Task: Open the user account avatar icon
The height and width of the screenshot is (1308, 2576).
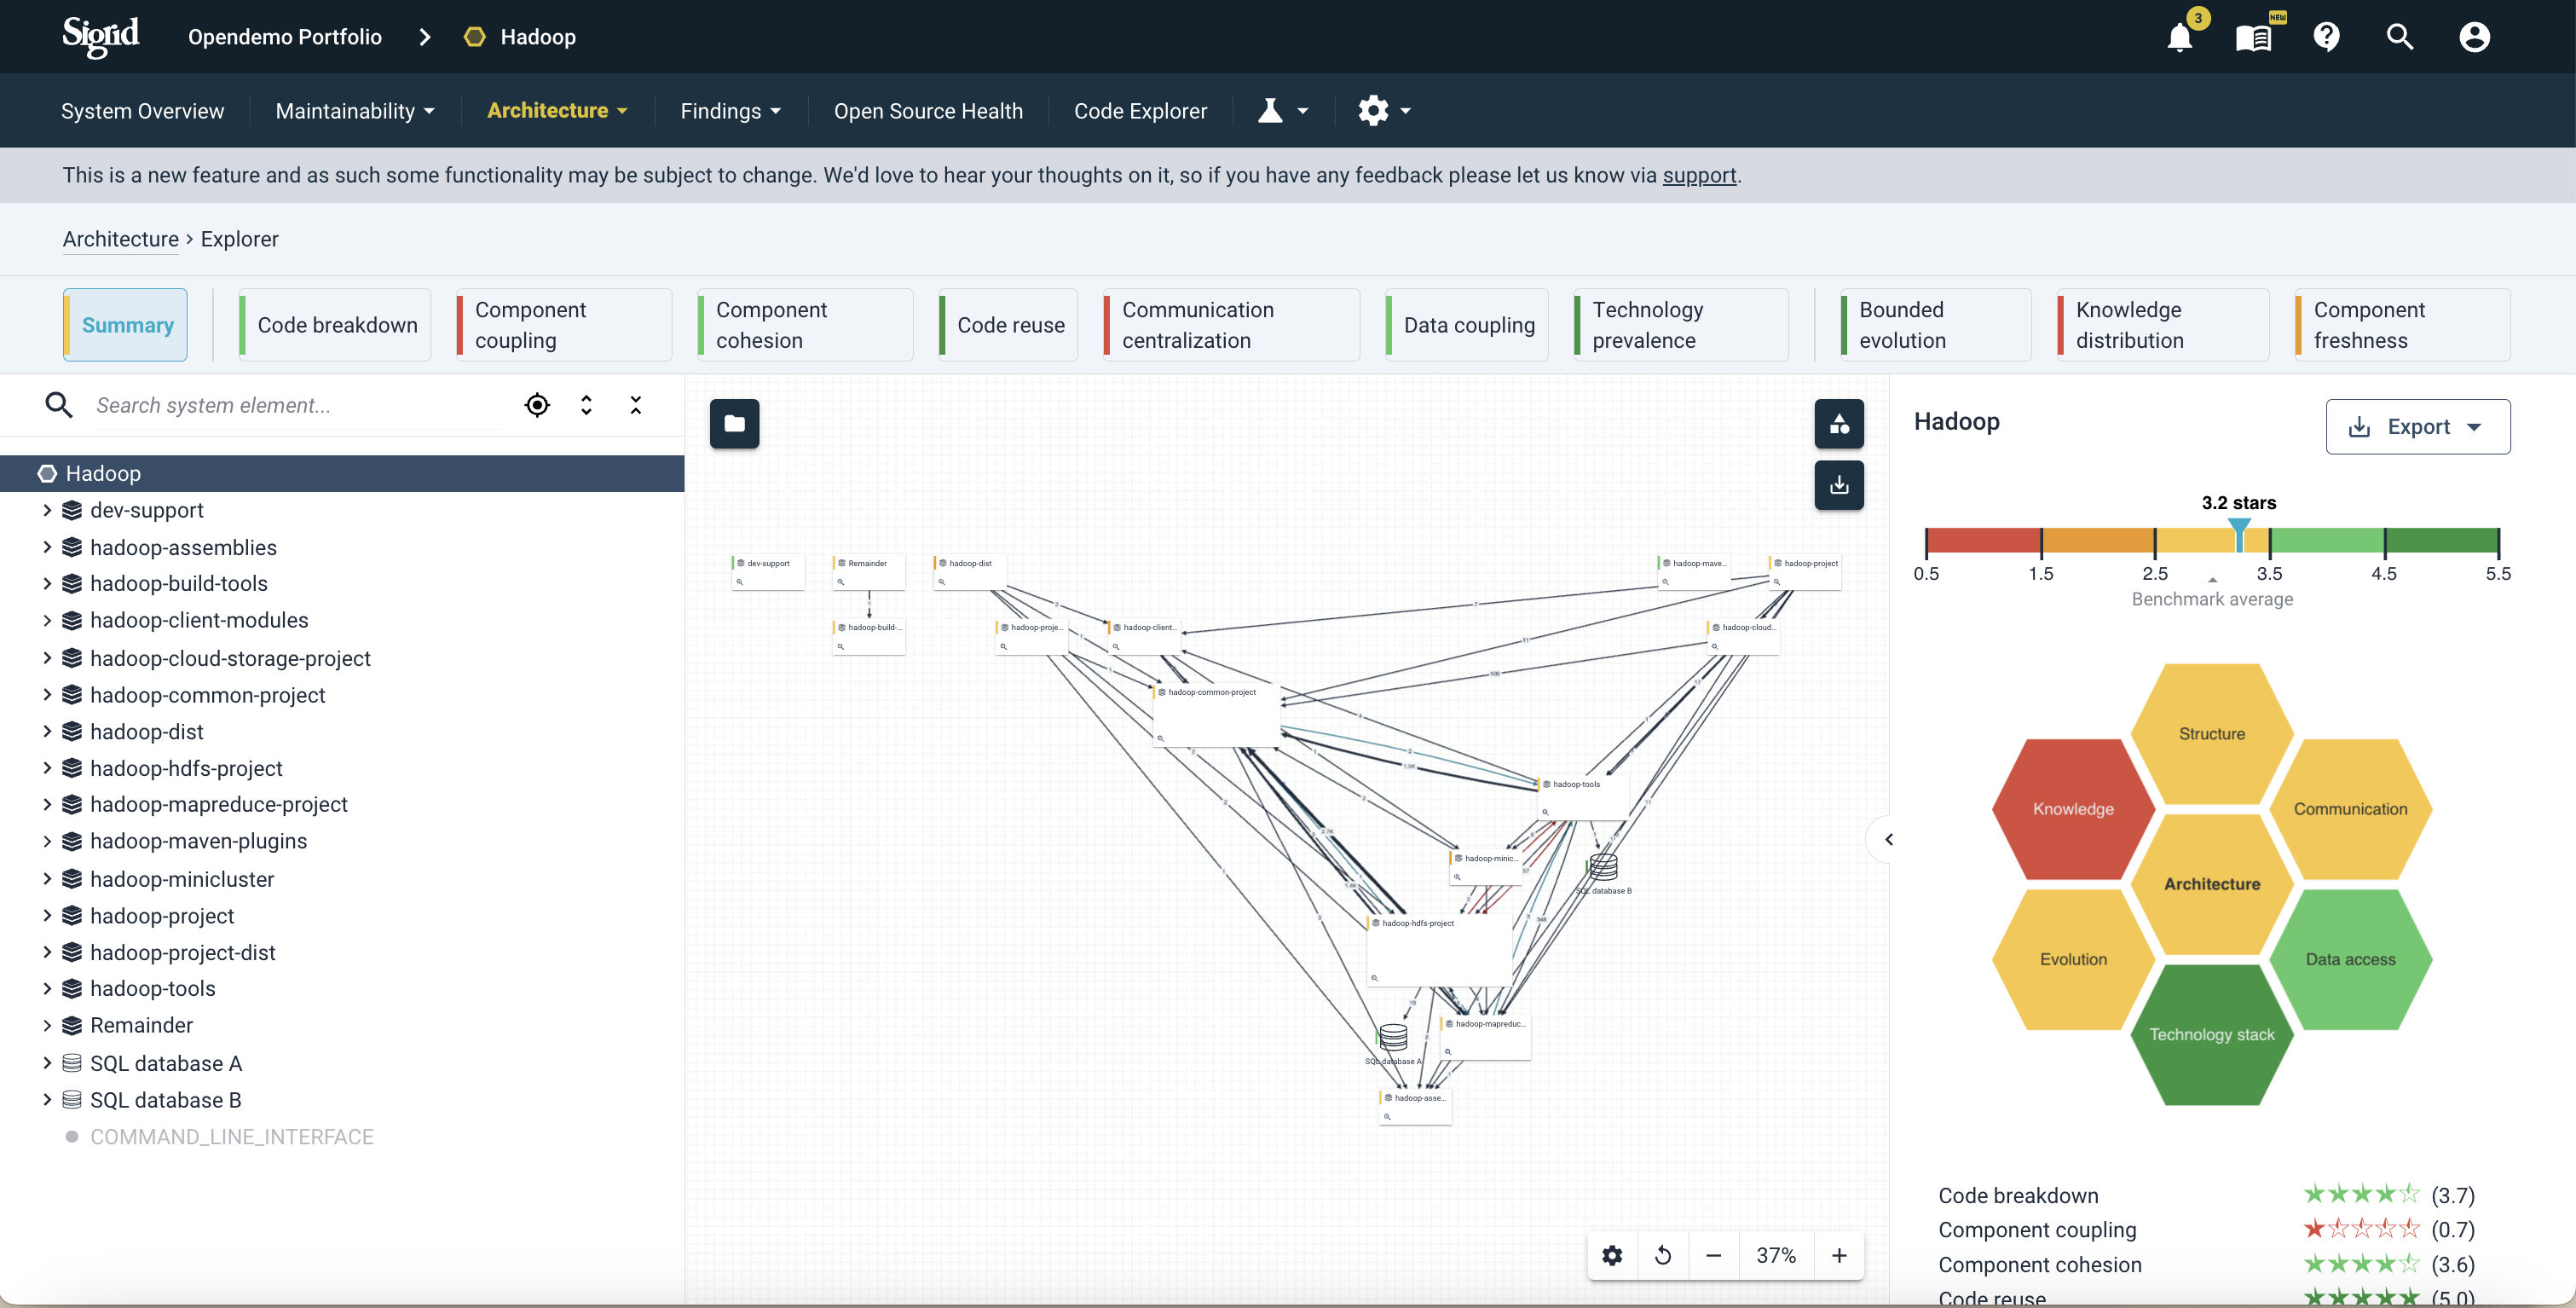Action: (2474, 37)
